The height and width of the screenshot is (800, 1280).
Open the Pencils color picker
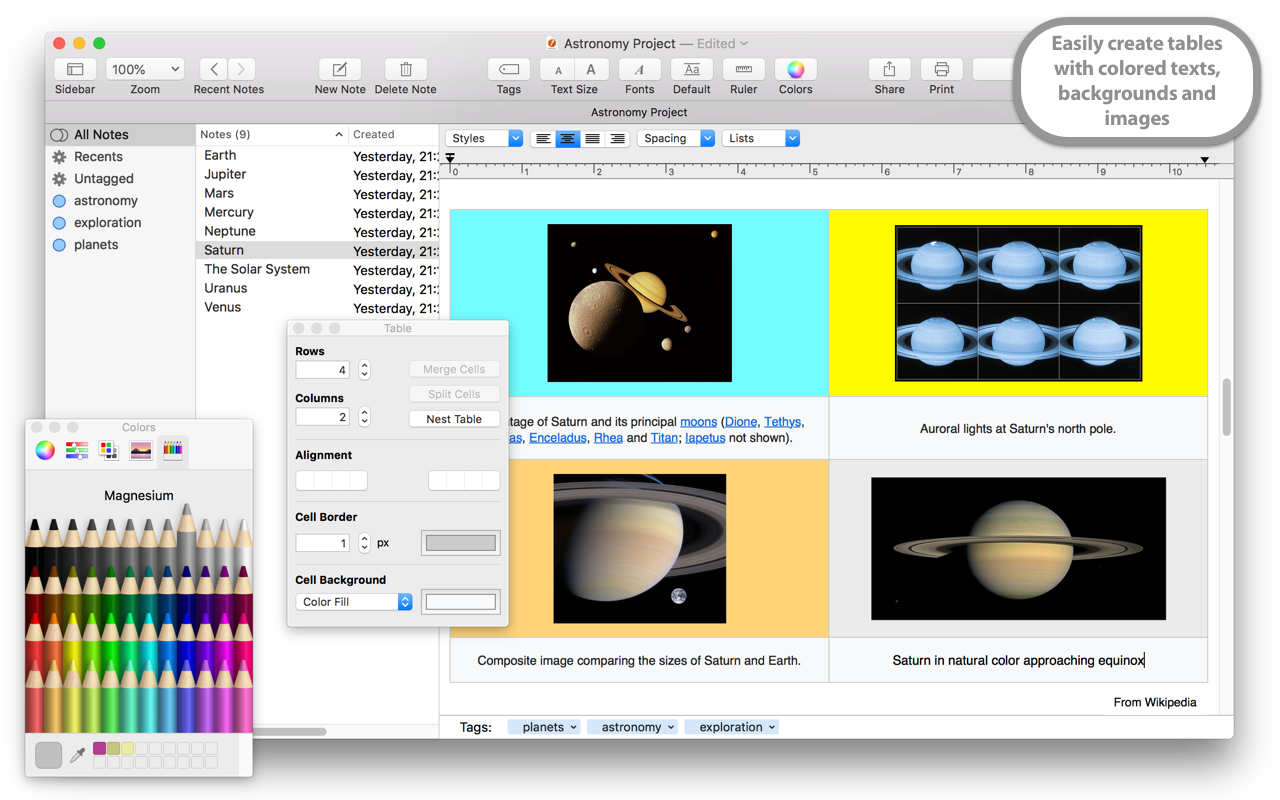point(173,451)
